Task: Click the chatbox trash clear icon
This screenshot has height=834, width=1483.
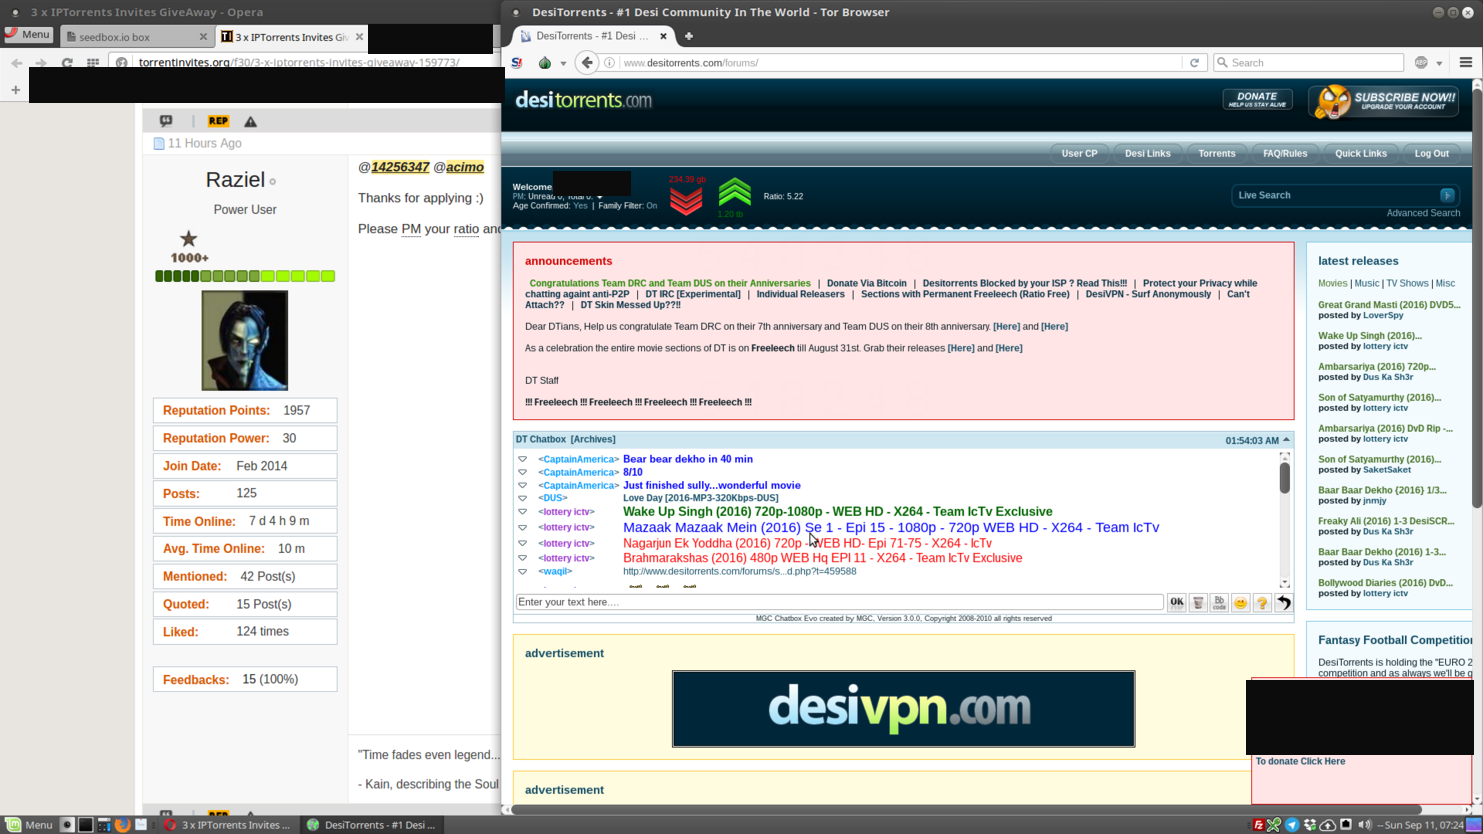Action: [x=1198, y=603]
